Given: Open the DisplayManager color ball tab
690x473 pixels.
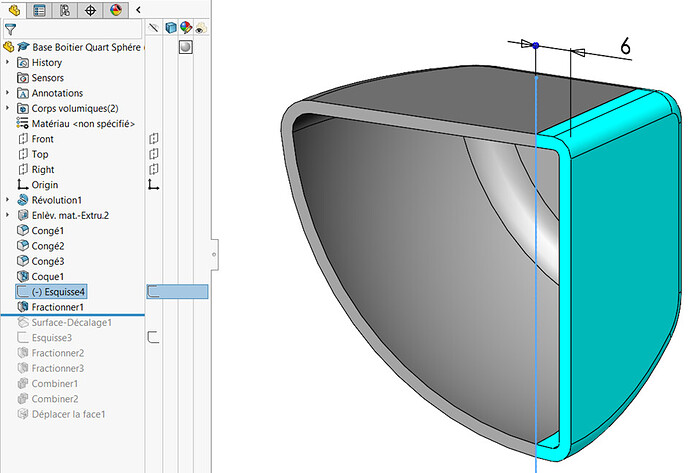Looking at the screenshot, I should pyautogui.click(x=117, y=10).
